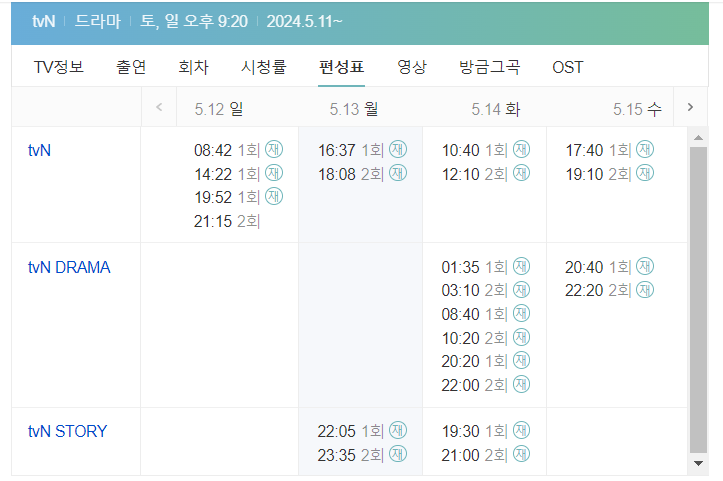Click the 19:10 2회 schedule text
Image resolution: width=723 pixels, height=481 pixels.
pos(598,174)
